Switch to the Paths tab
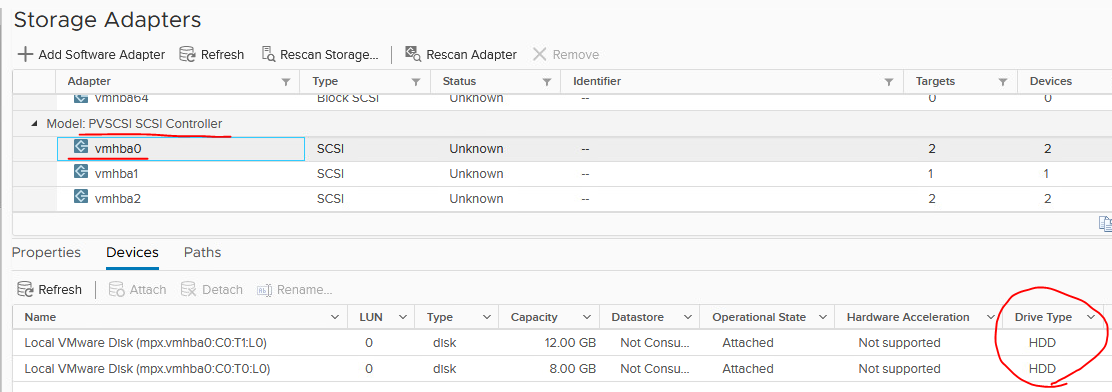Screen dimensions: 1112x392 [202, 252]
